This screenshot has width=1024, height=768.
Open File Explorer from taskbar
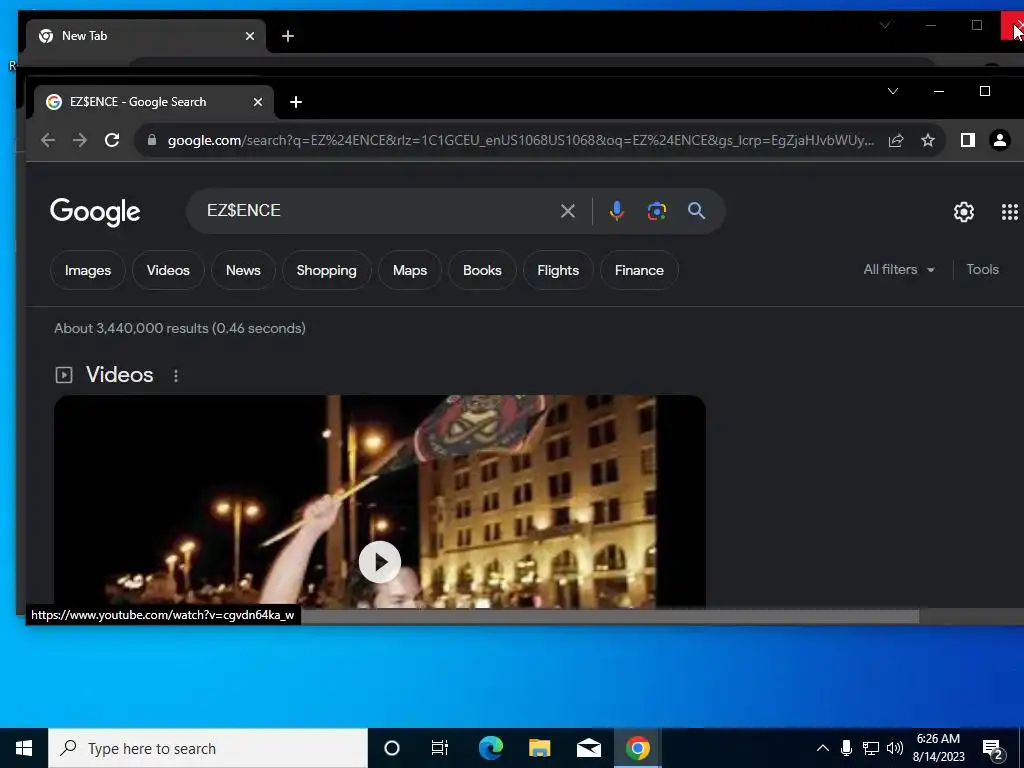click(x=539, y=748)
